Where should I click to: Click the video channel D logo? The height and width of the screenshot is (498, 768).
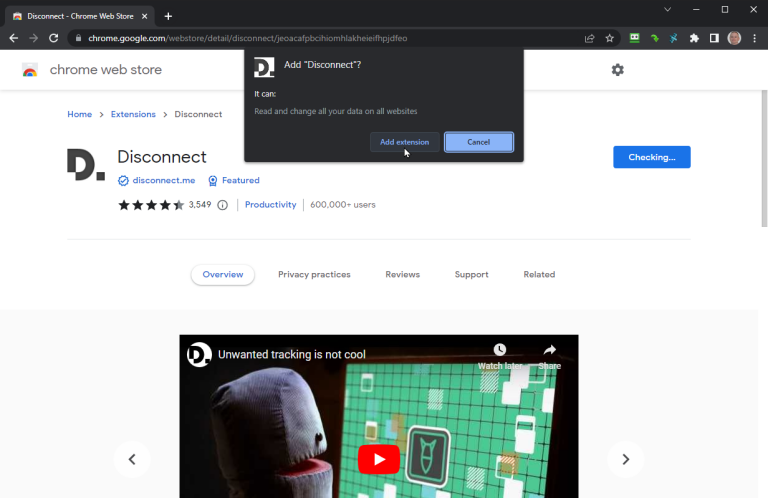pos(199,354)
